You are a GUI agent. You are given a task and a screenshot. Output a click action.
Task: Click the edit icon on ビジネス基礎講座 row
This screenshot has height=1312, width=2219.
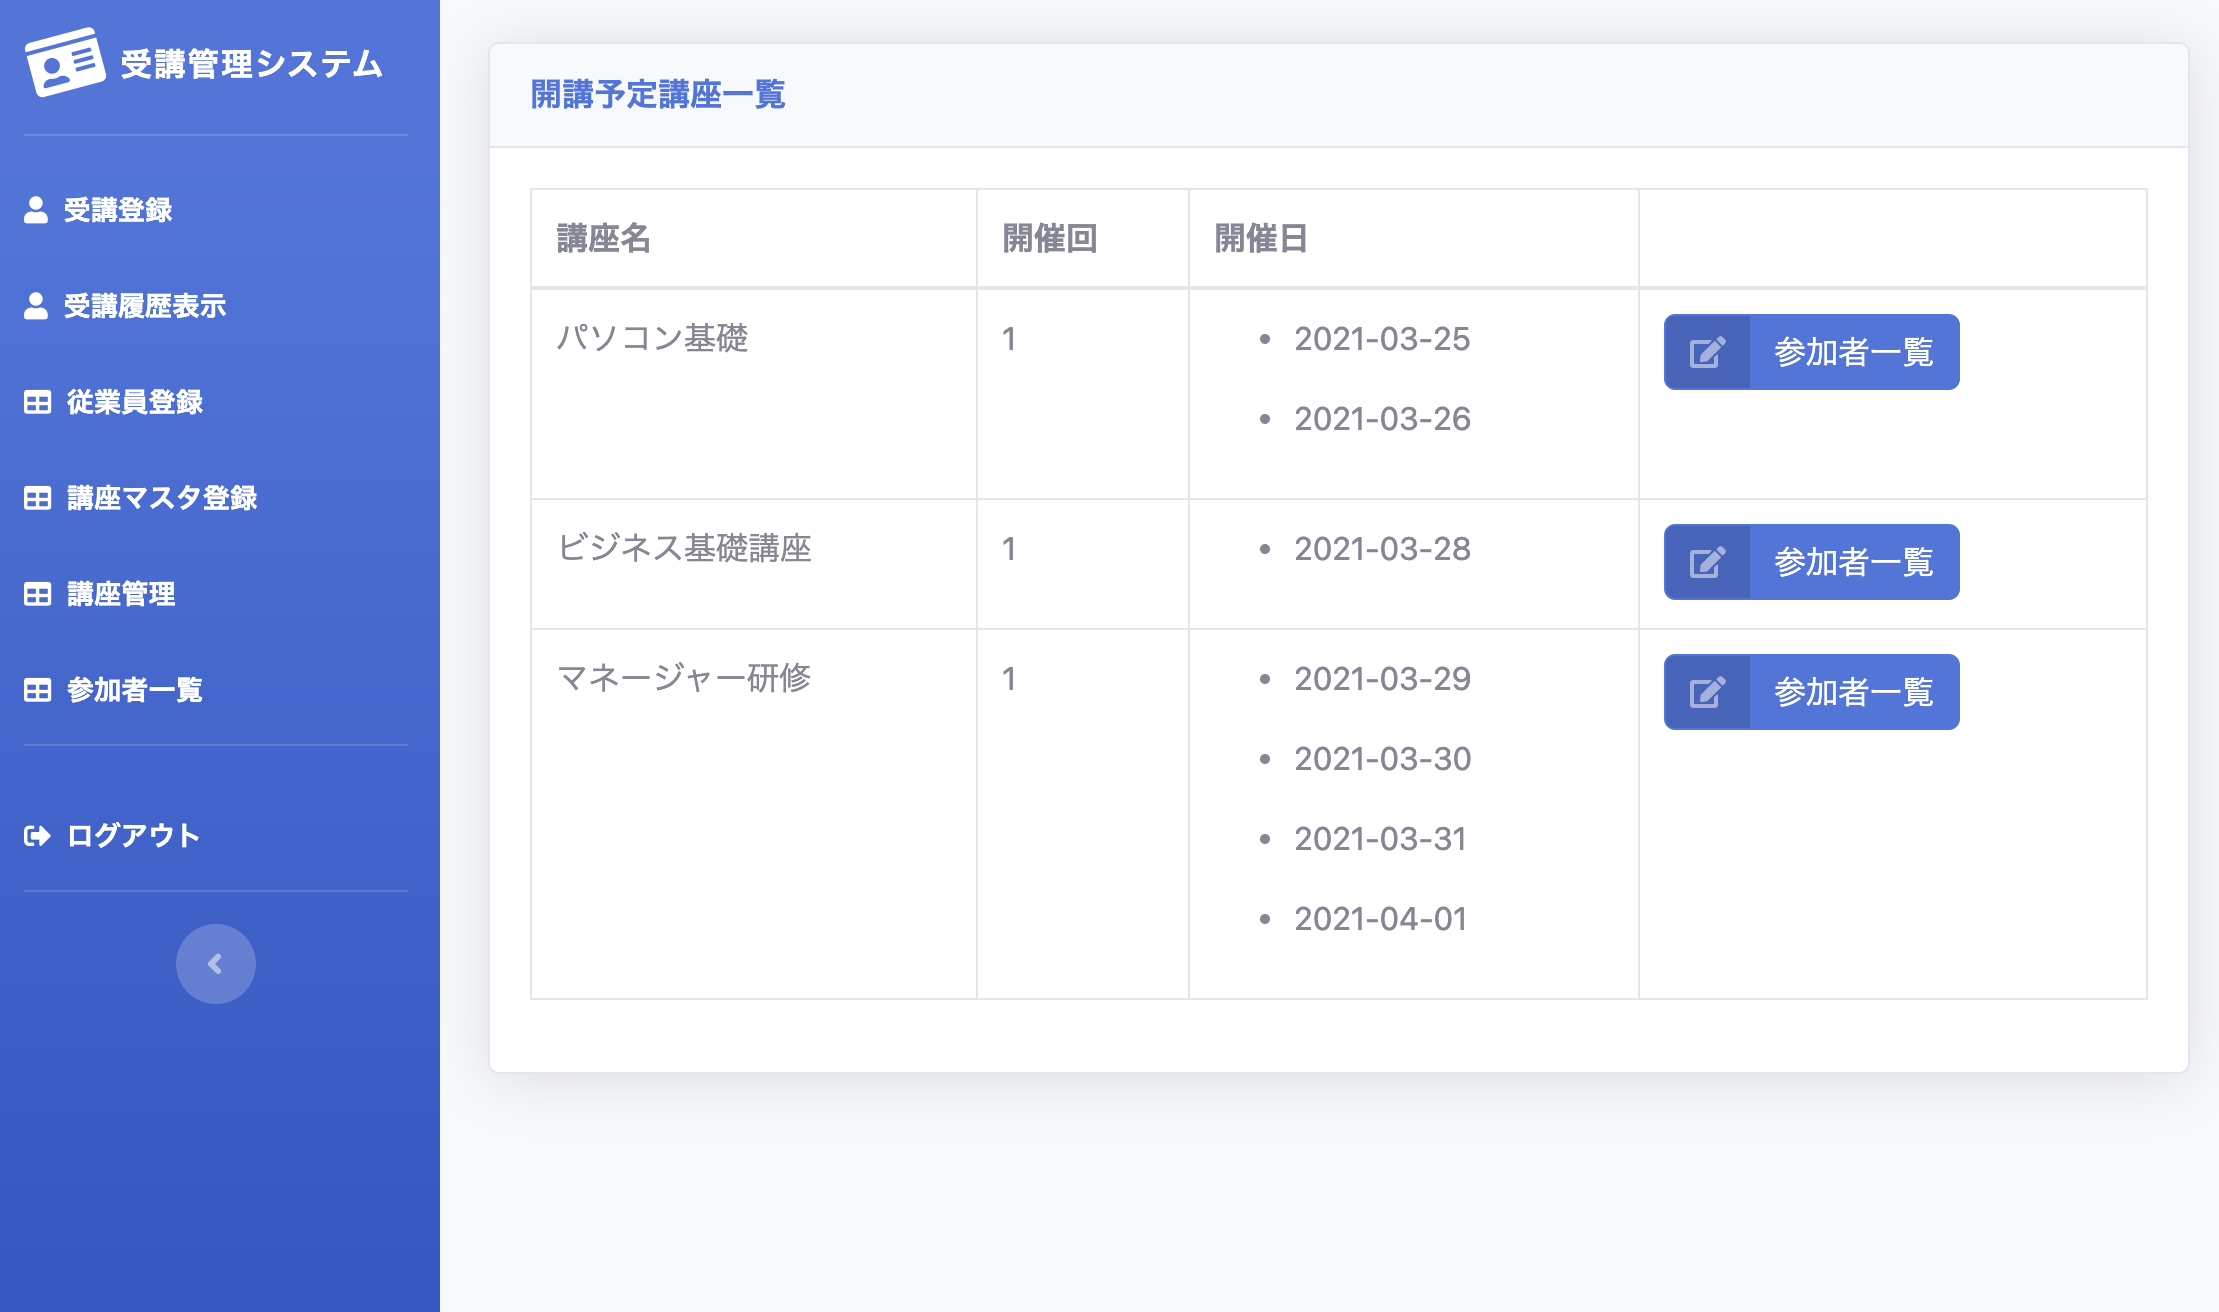coord(1708,561)
